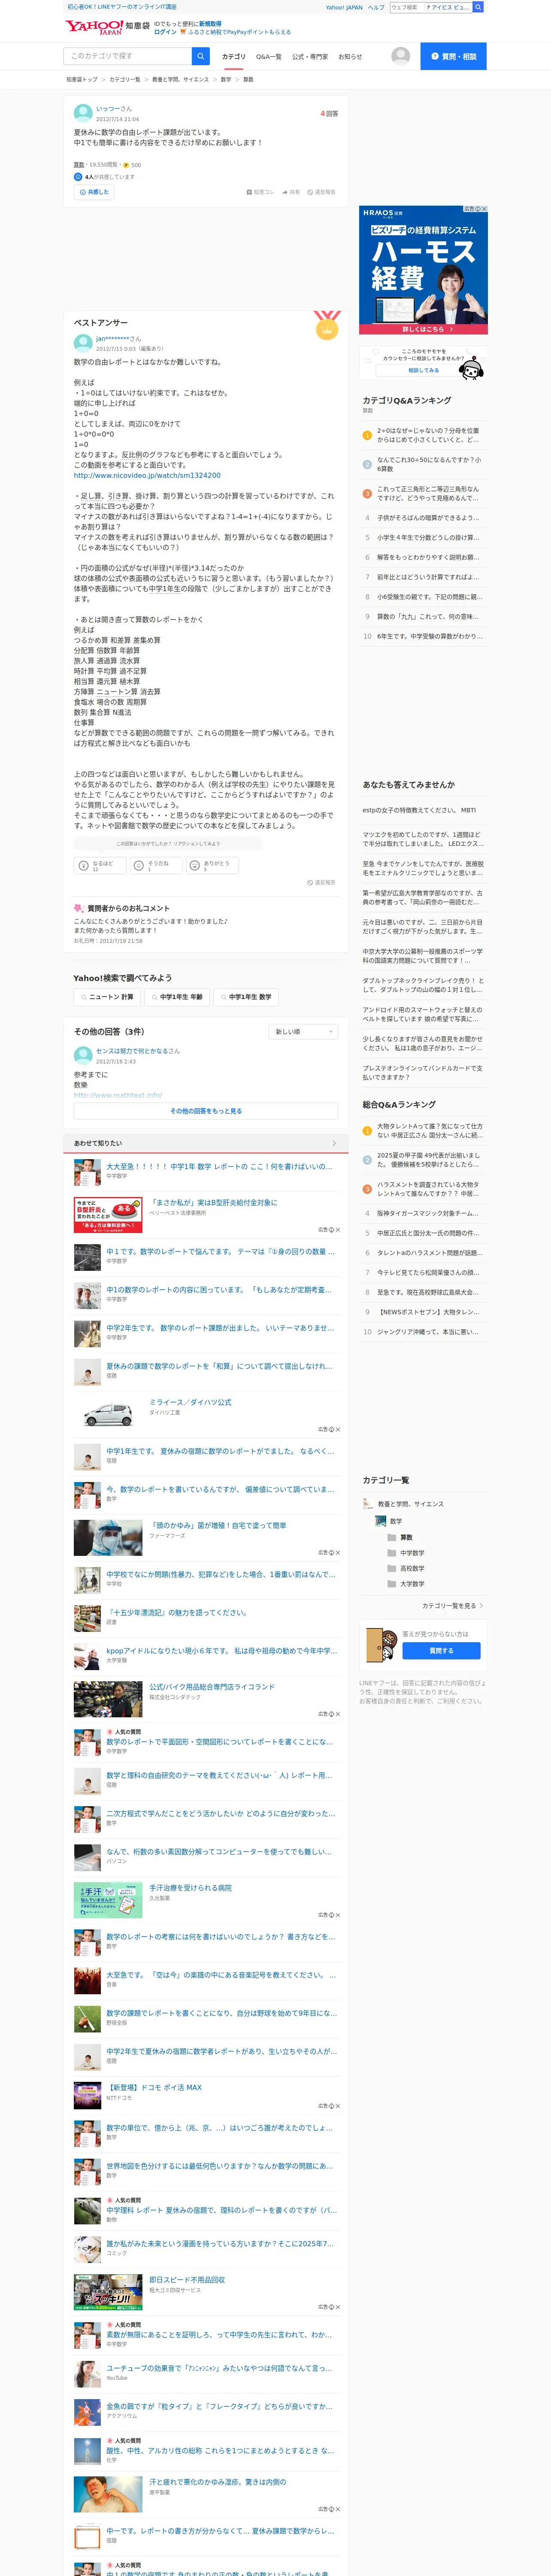Click 知恵袋トップ breadcrumb
Image resolution: width=551 pixels, height=2576 pixels.
pos(82,79)
